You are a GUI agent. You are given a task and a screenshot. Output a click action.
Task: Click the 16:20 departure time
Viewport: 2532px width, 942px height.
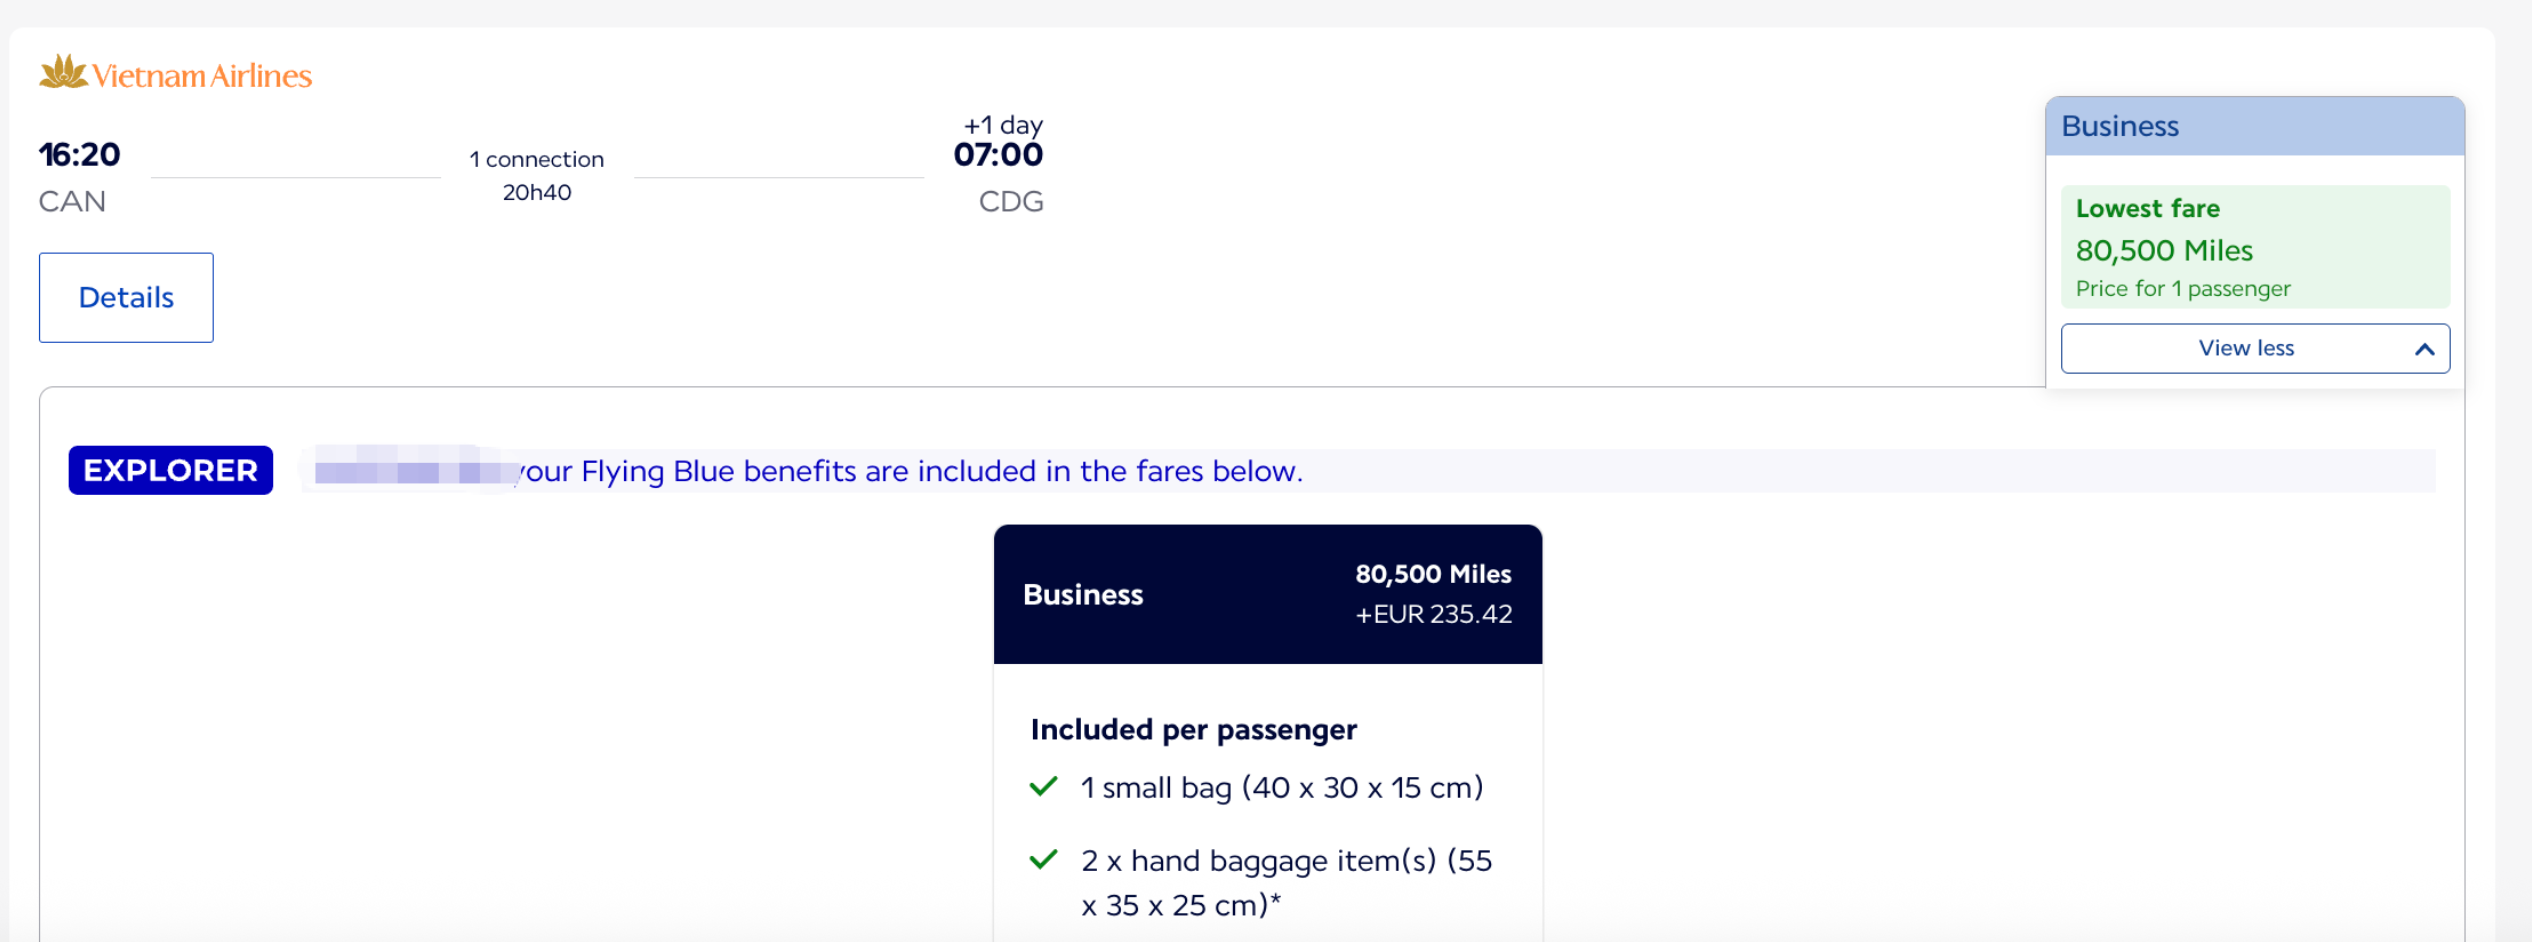click(79, 154)
